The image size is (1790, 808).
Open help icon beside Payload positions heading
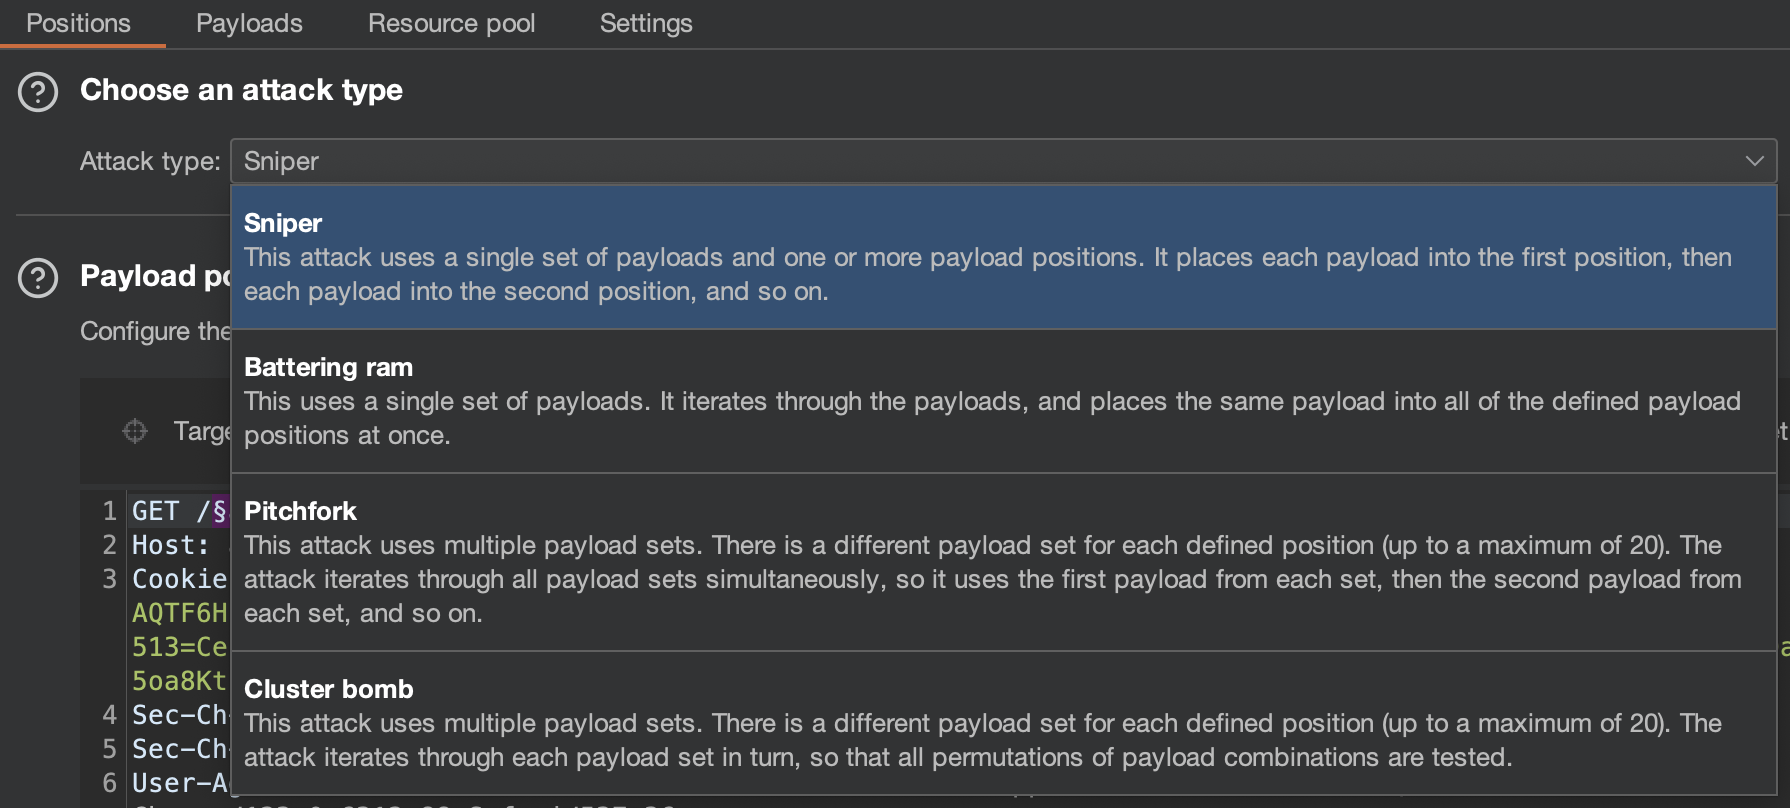click(x=38, y=278)
